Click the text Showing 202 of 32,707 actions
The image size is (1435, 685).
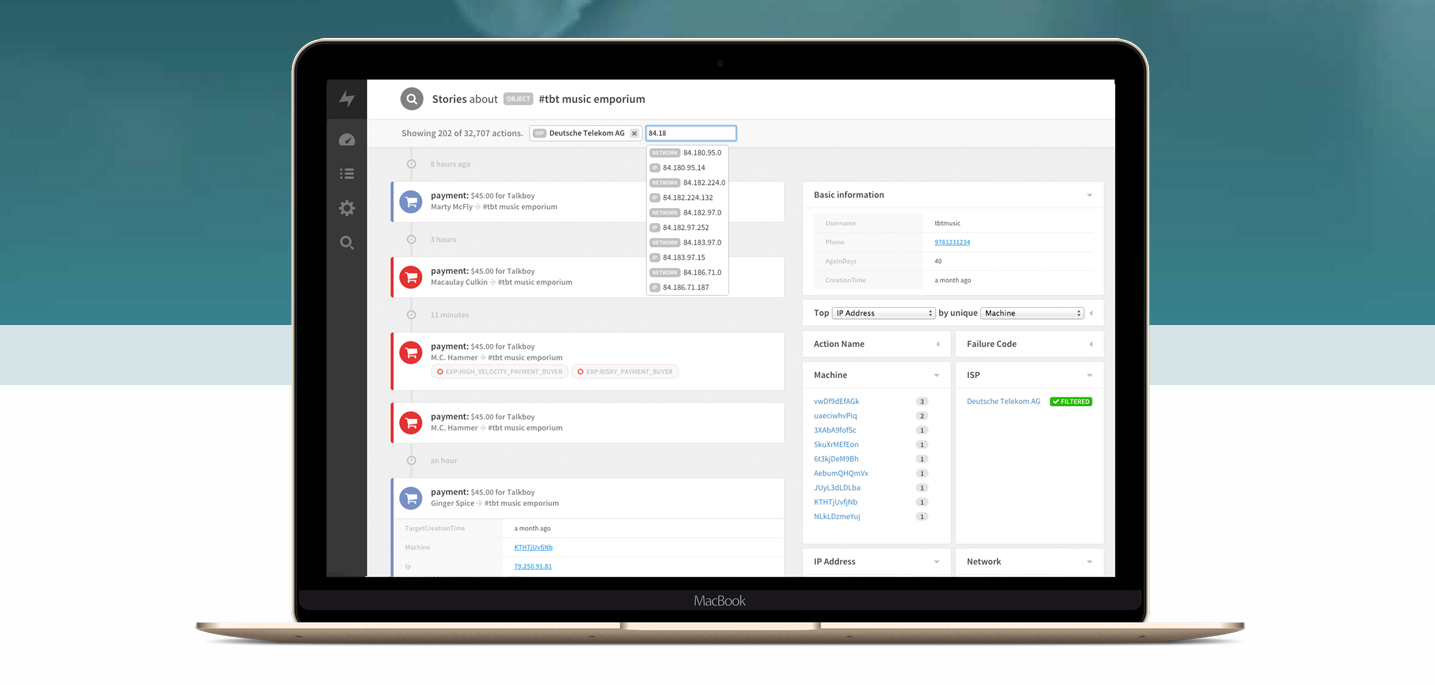[462, 133]
